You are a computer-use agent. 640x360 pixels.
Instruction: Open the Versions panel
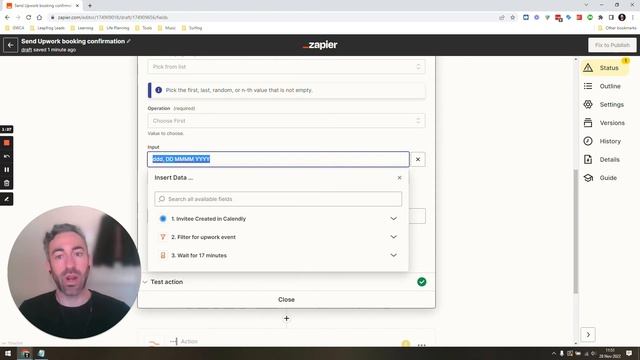pos(604,122)
